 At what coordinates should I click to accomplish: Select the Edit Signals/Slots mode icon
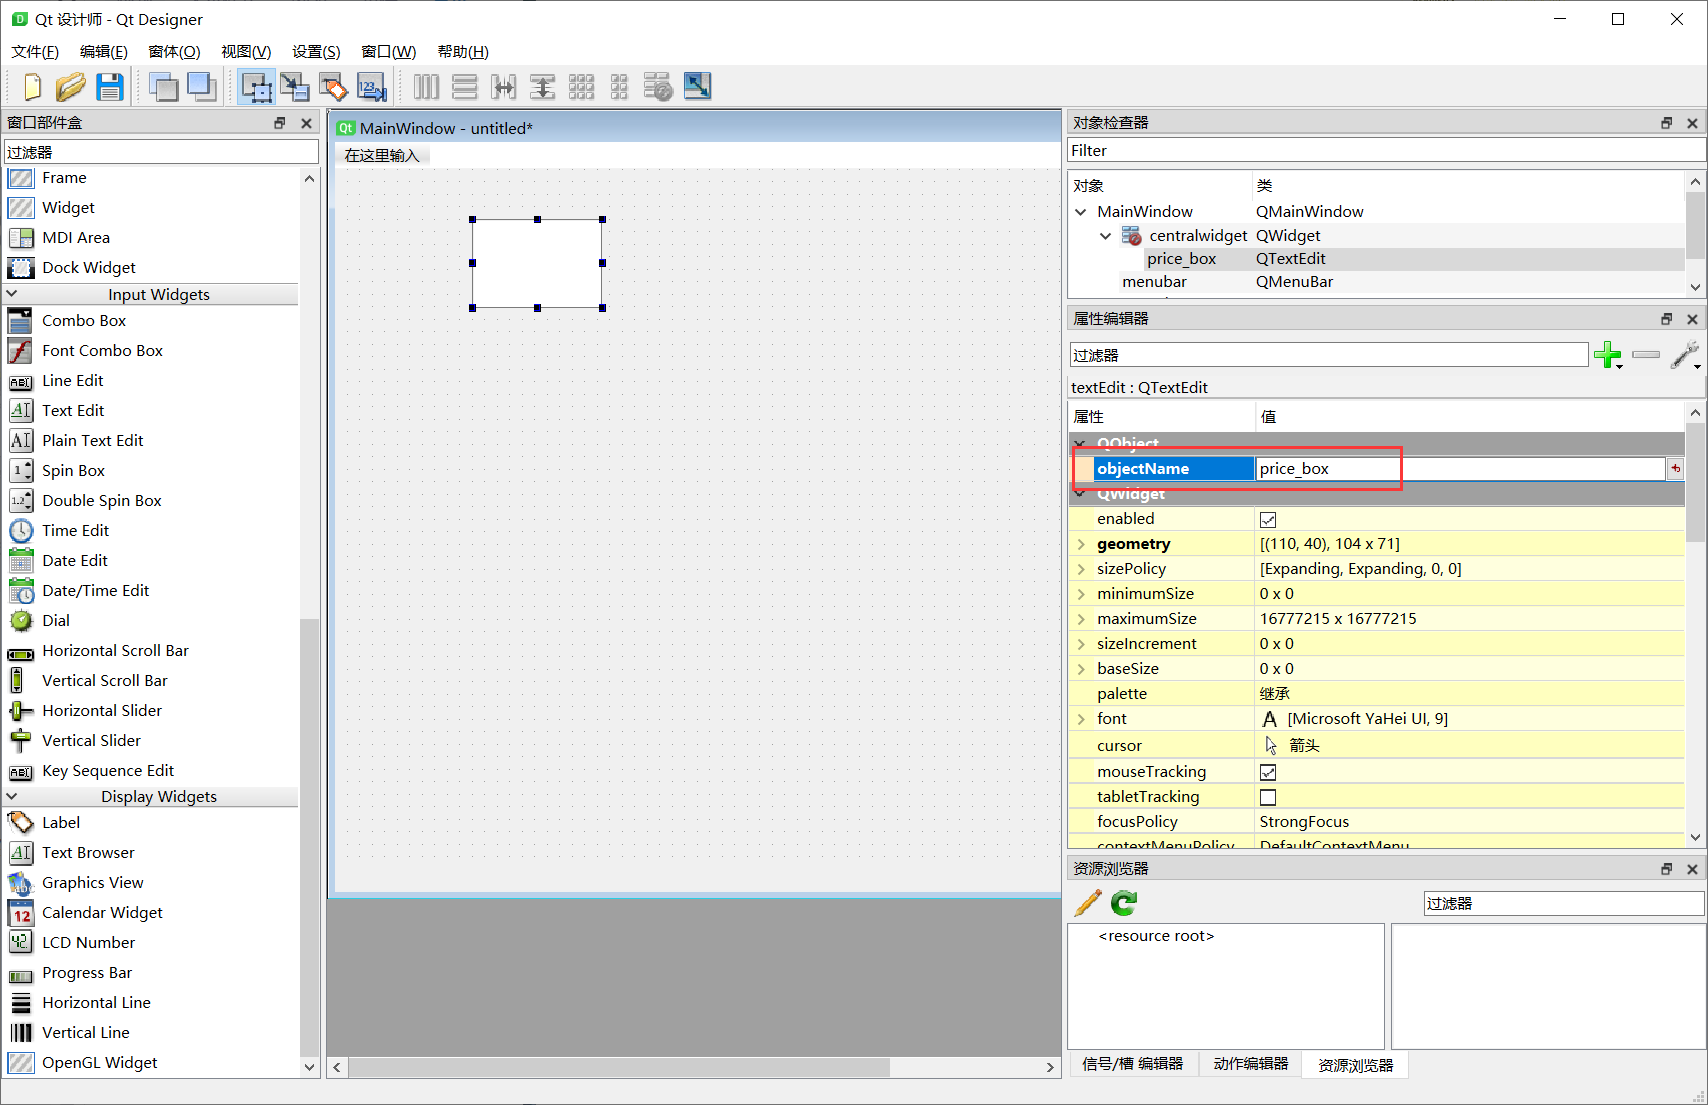295,87
